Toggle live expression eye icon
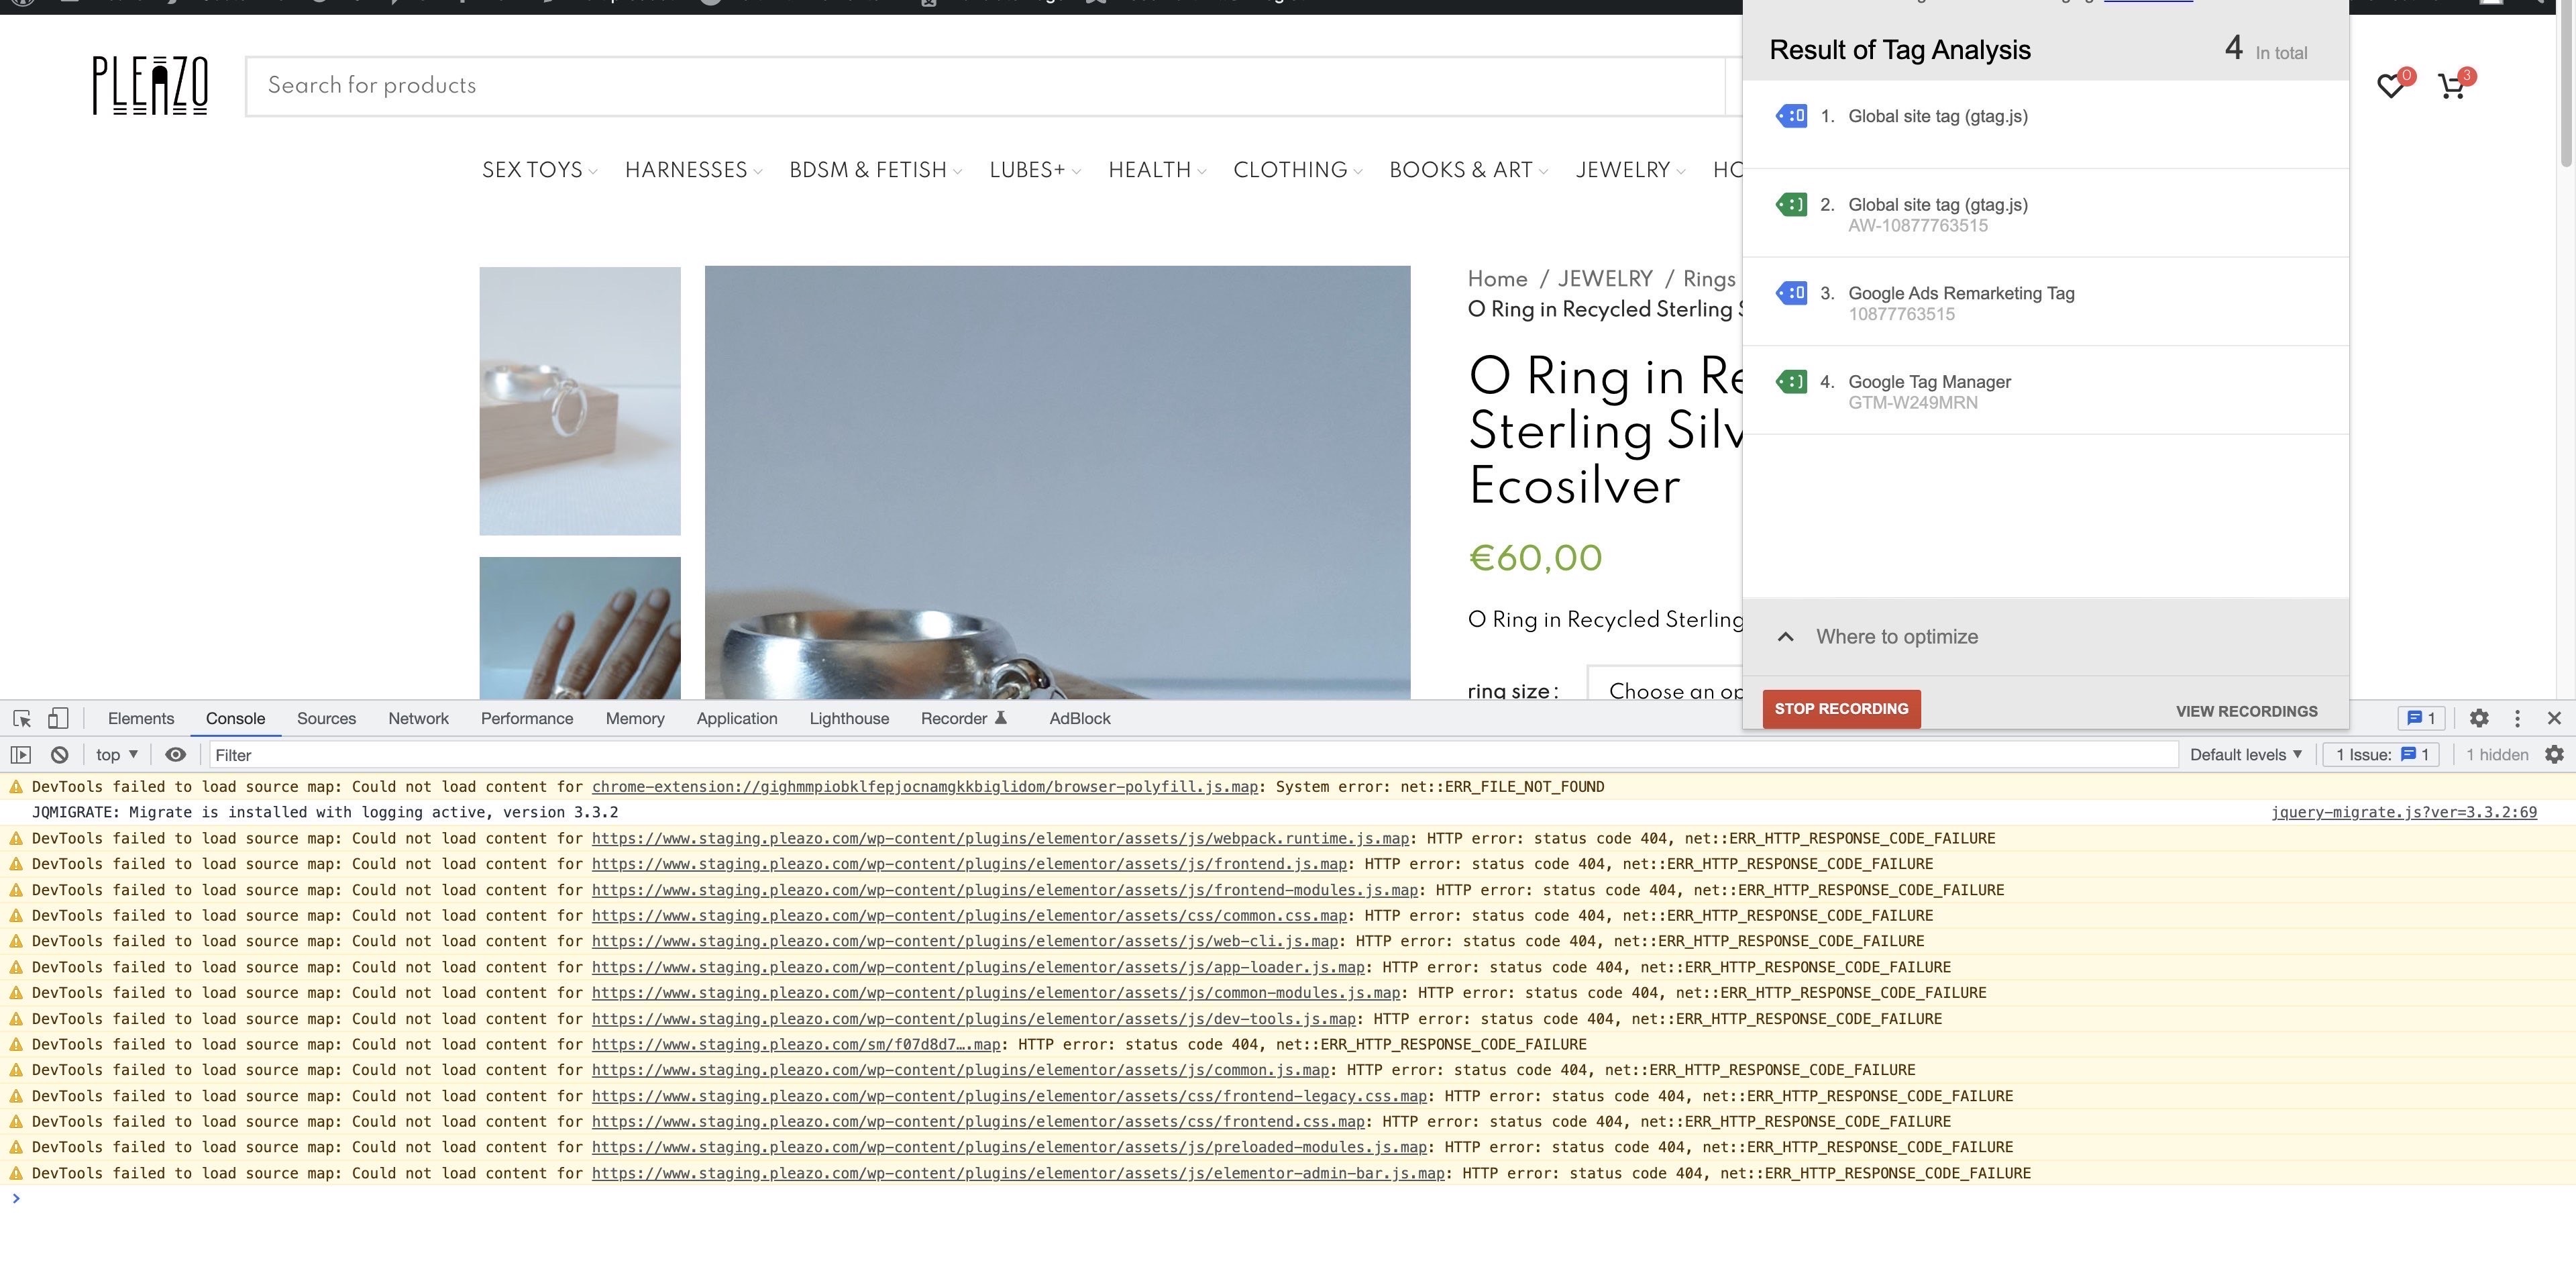 (175, 755)
